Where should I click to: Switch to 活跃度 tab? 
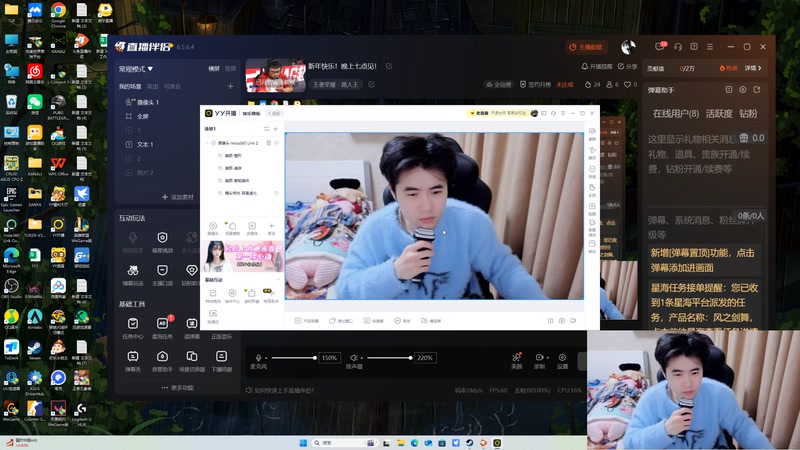tap(719, 113)
